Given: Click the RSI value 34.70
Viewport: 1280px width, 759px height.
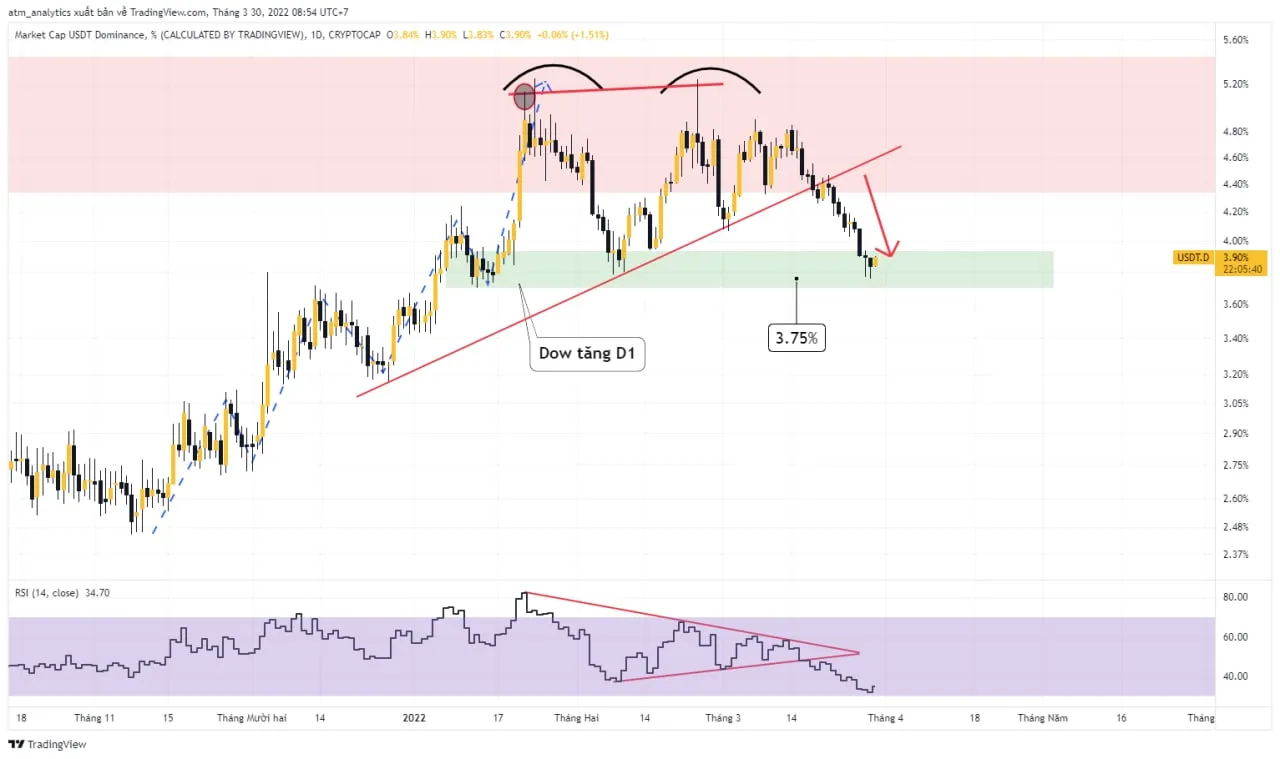Looking at the screenshot, I should click(x=98, y=593).
